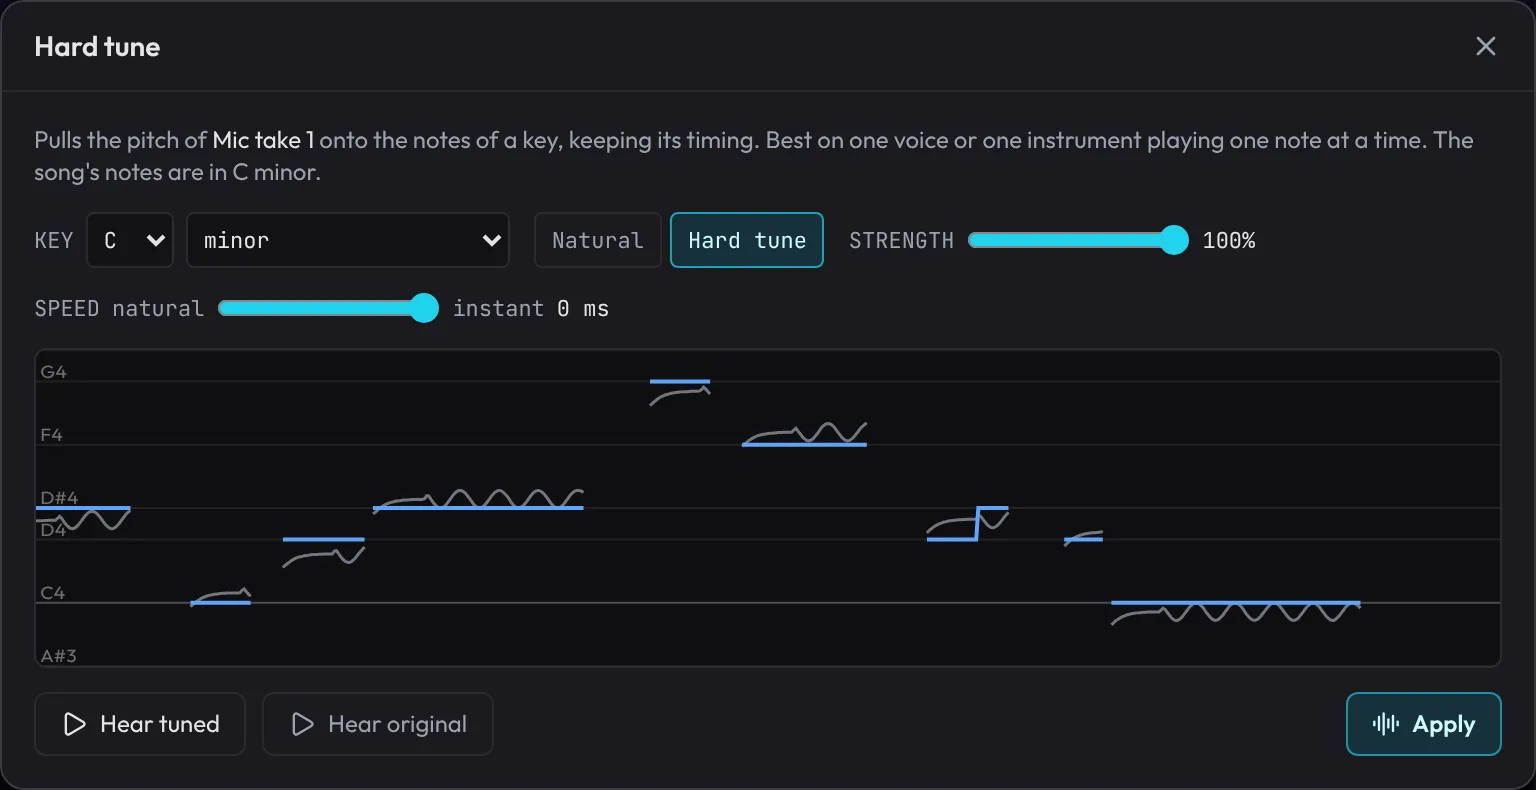This screenshot has height=790, width=1536.
Task: Click the 'instant 0 ms' speed readout
Action: (531, 308)
